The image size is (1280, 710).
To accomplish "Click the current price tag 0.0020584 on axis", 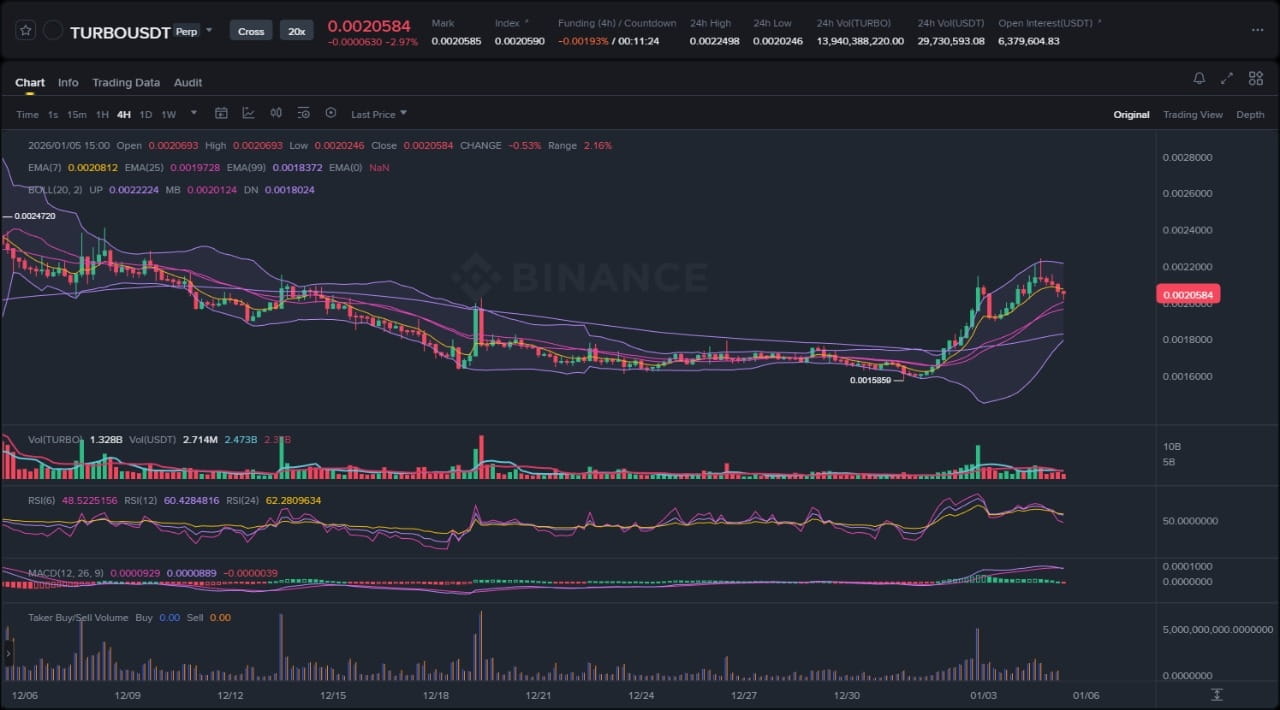I will [x=1188, y=294].
